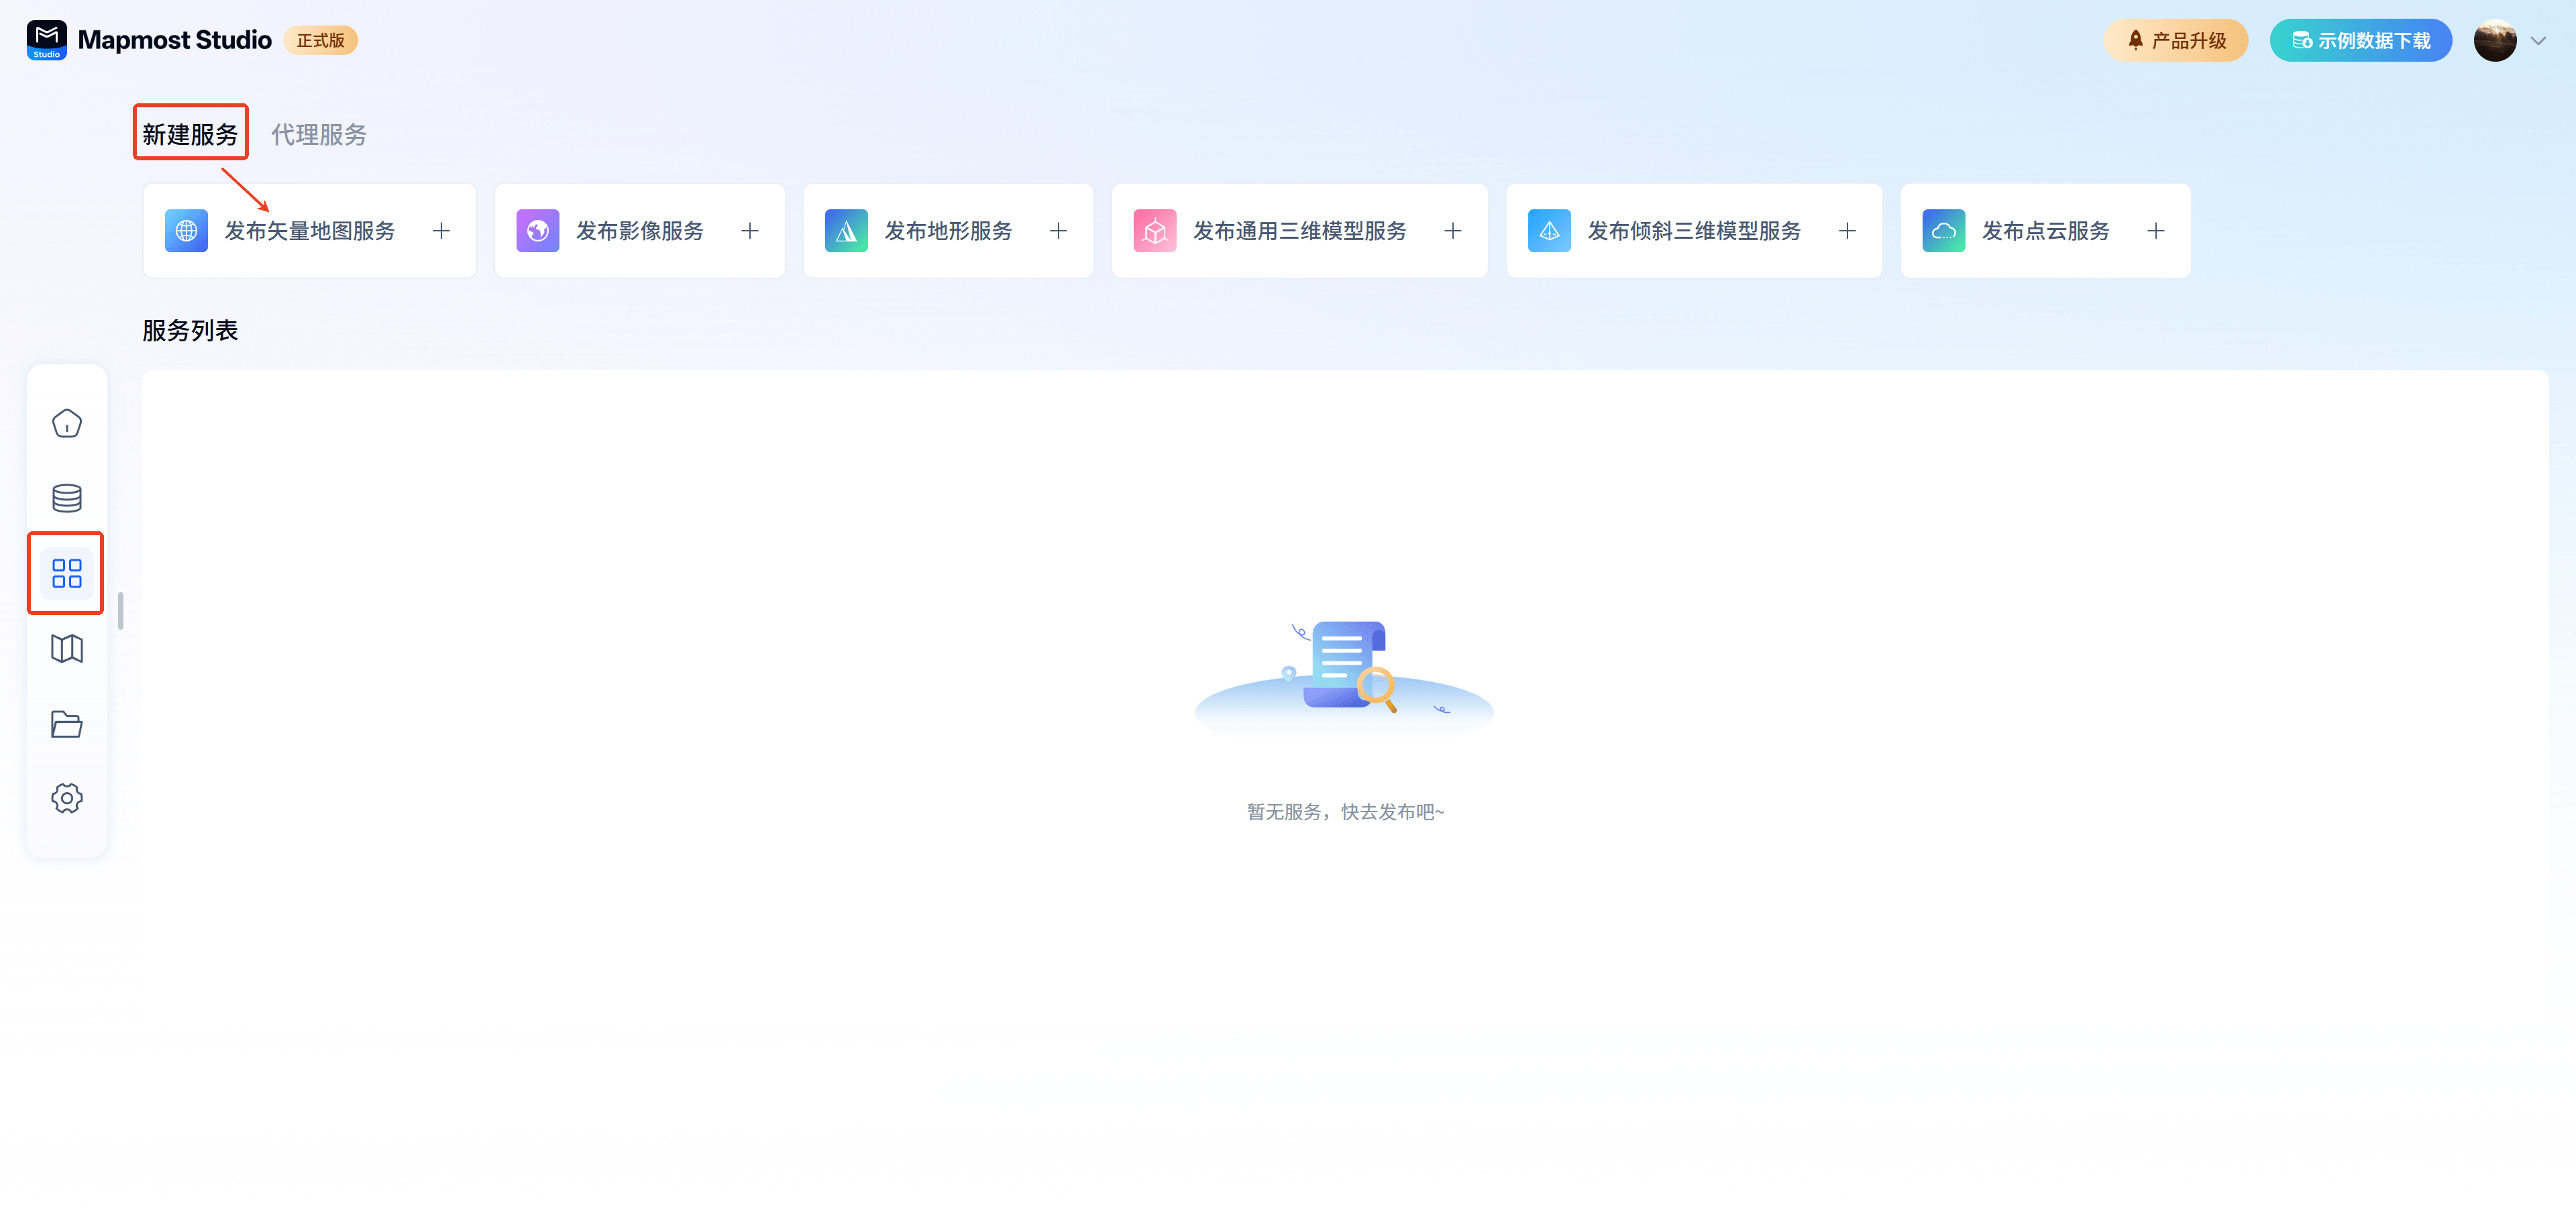
Task: Open the settings gear sidebar icon
Action: (66, 798)
